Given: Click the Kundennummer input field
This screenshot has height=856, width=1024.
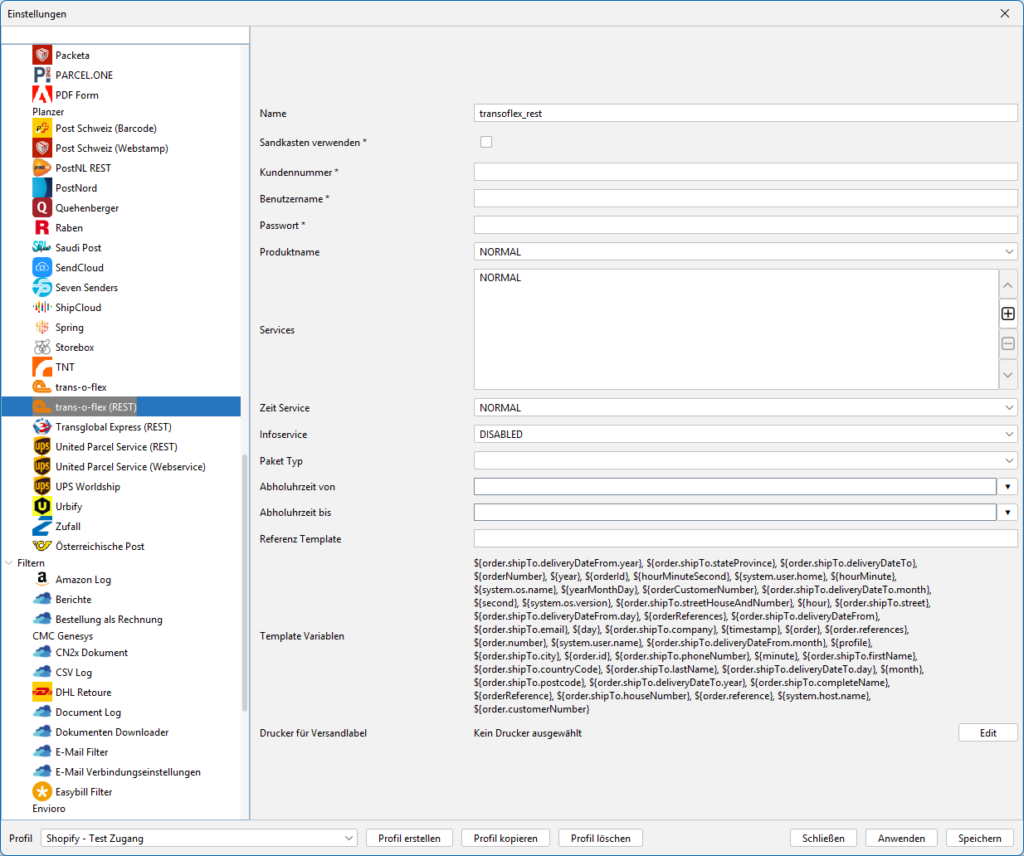Looking at the screenshot, I should pyautogui.click(x=745, y=172).
